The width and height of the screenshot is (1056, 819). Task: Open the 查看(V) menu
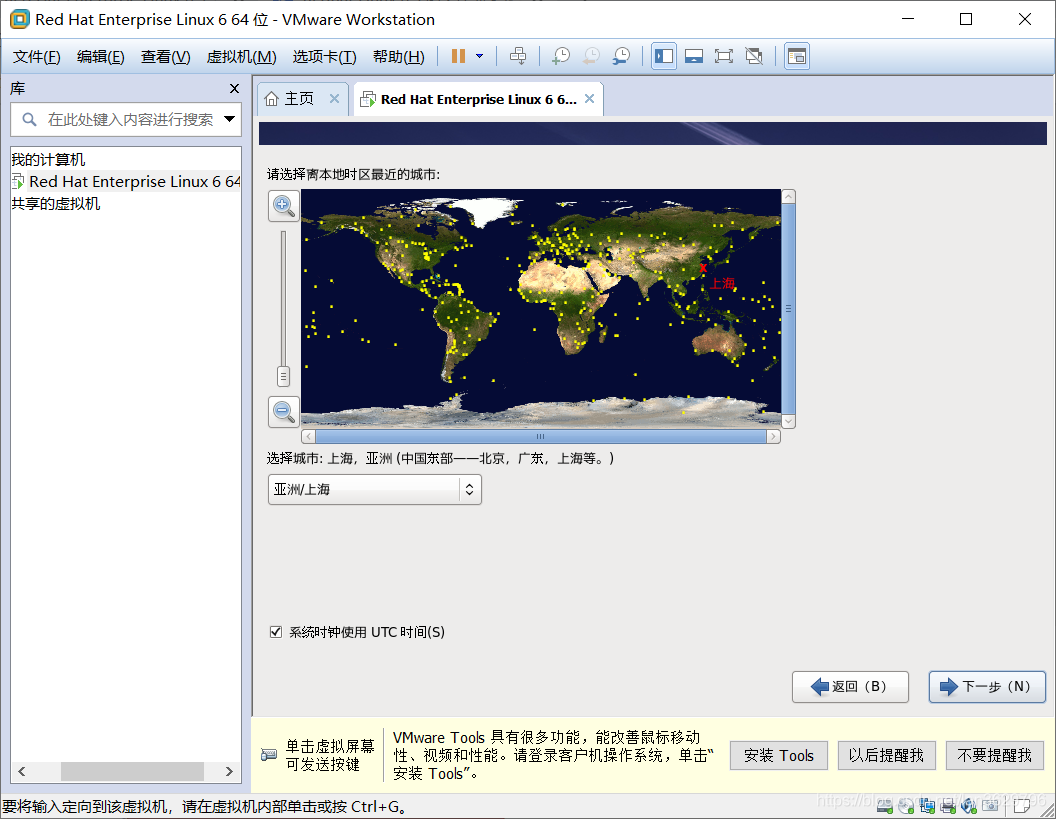click(166, 57)
